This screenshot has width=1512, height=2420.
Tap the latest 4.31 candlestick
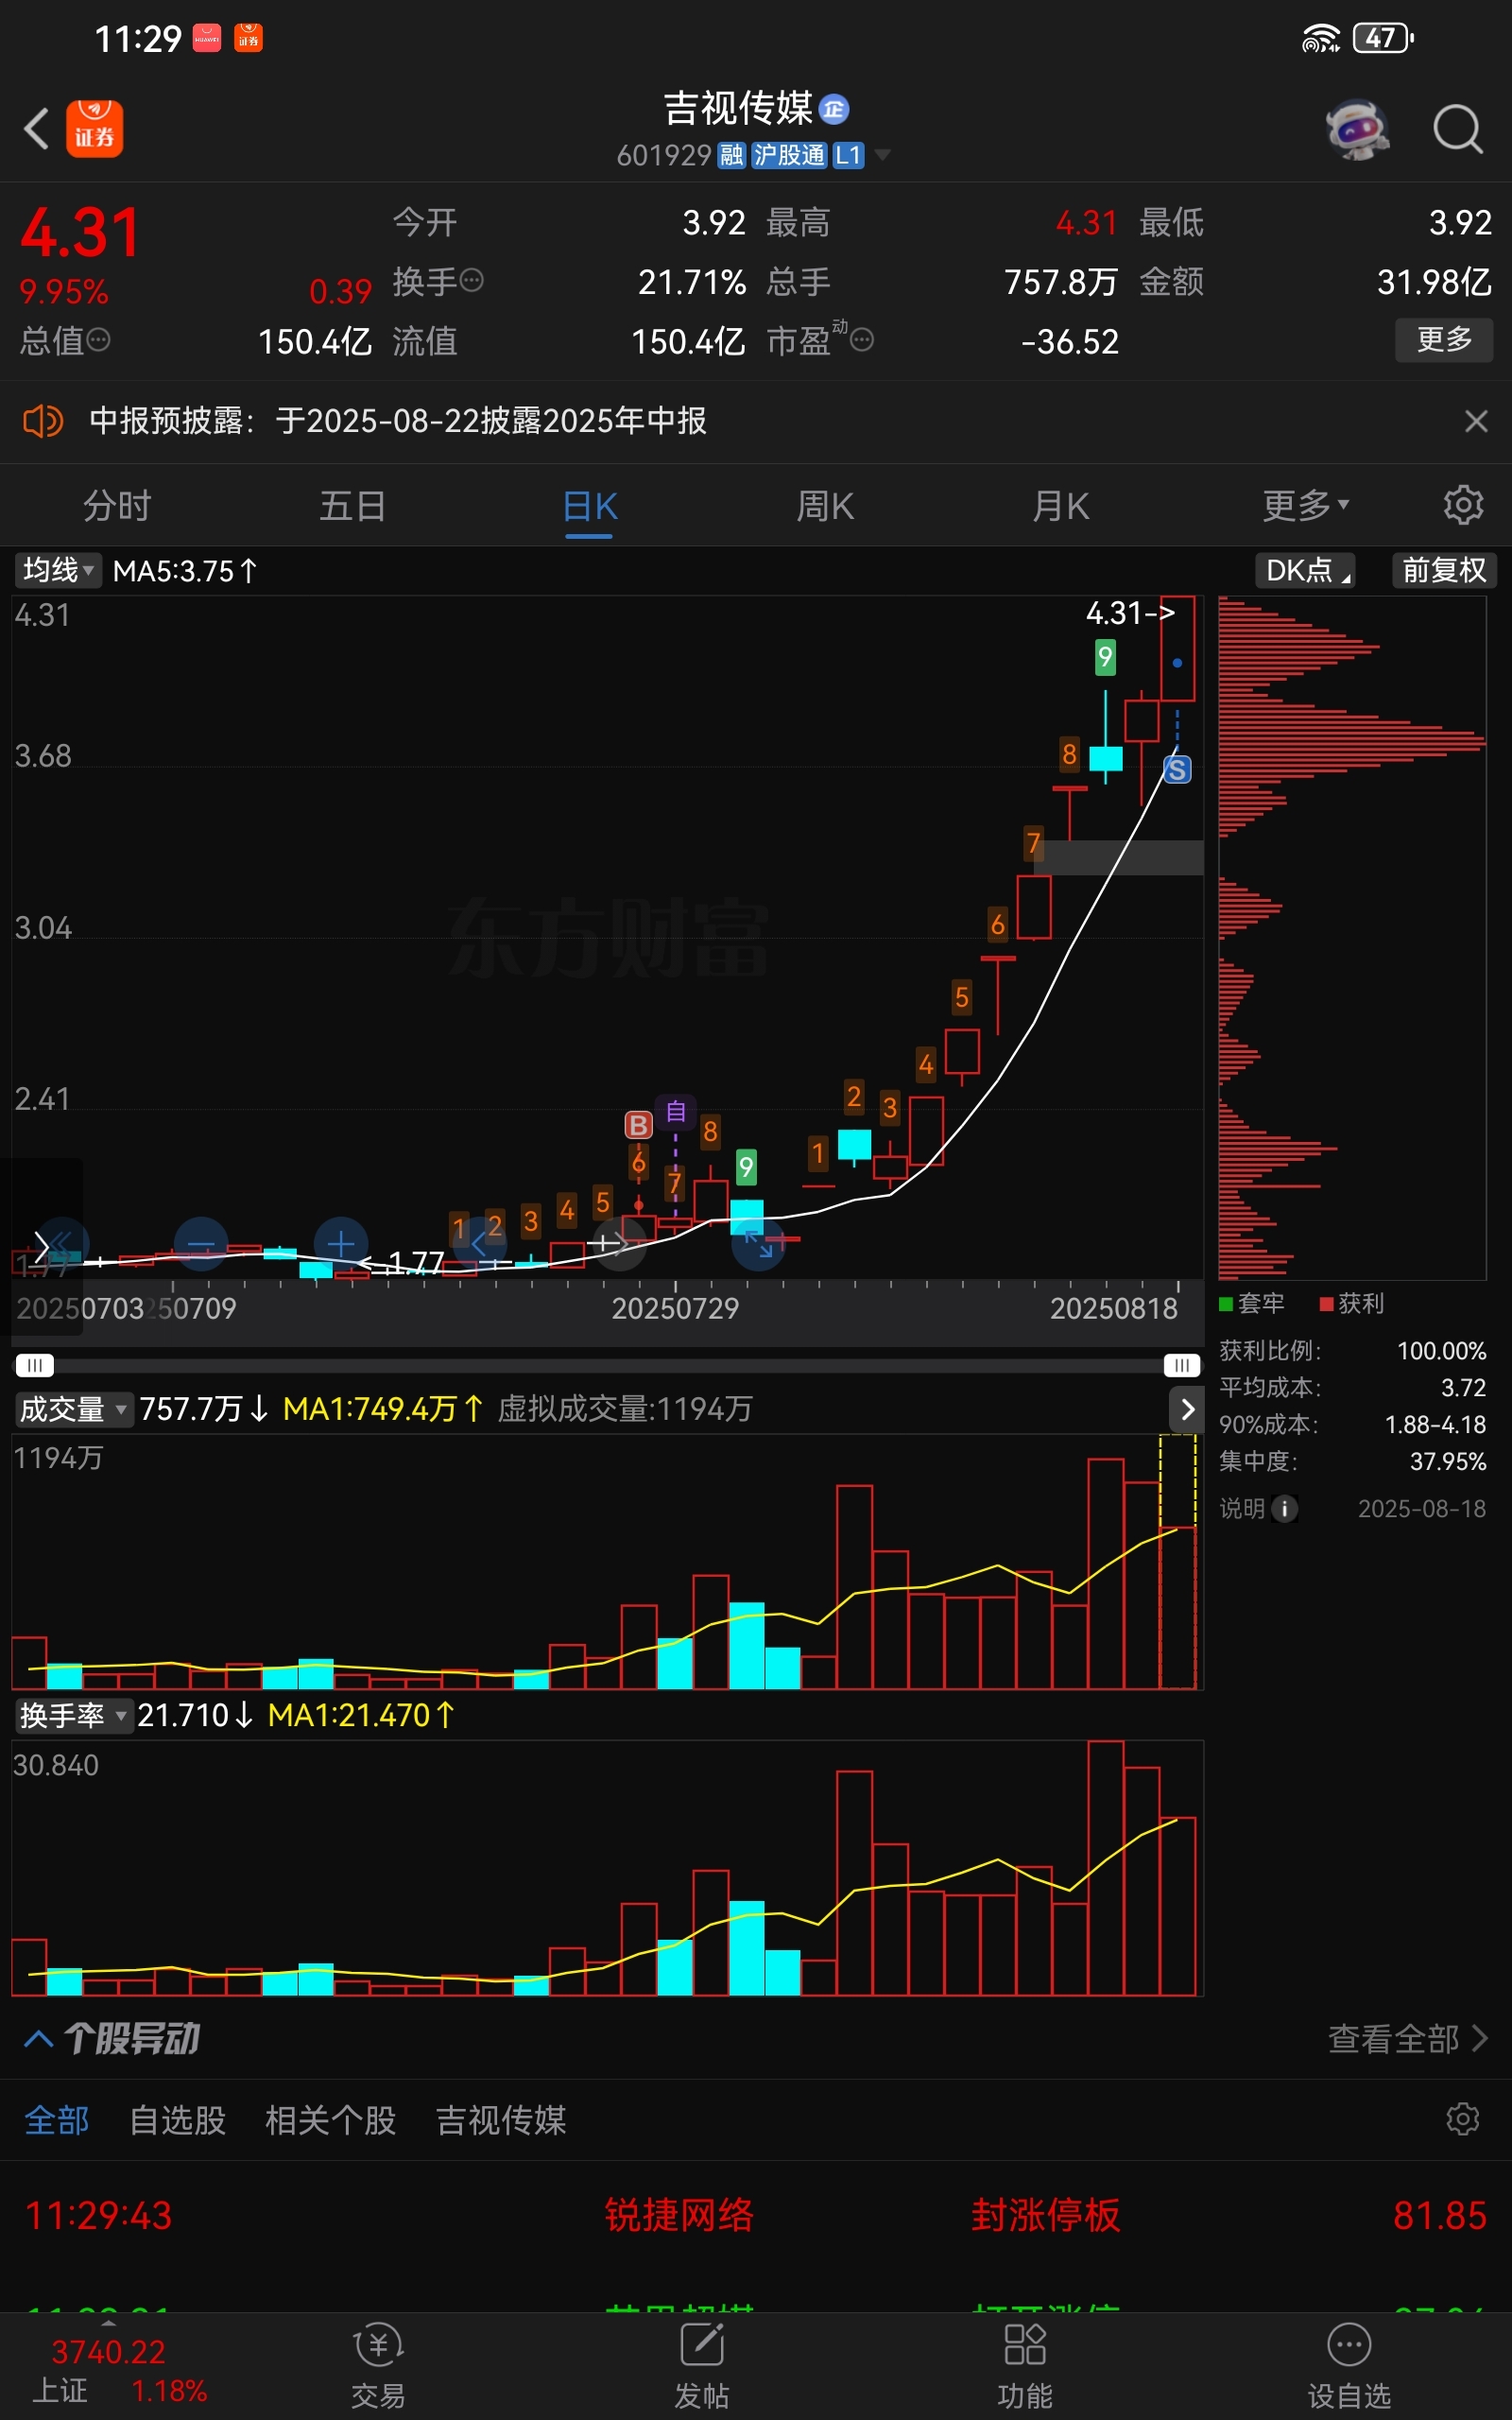[1178, 648]
